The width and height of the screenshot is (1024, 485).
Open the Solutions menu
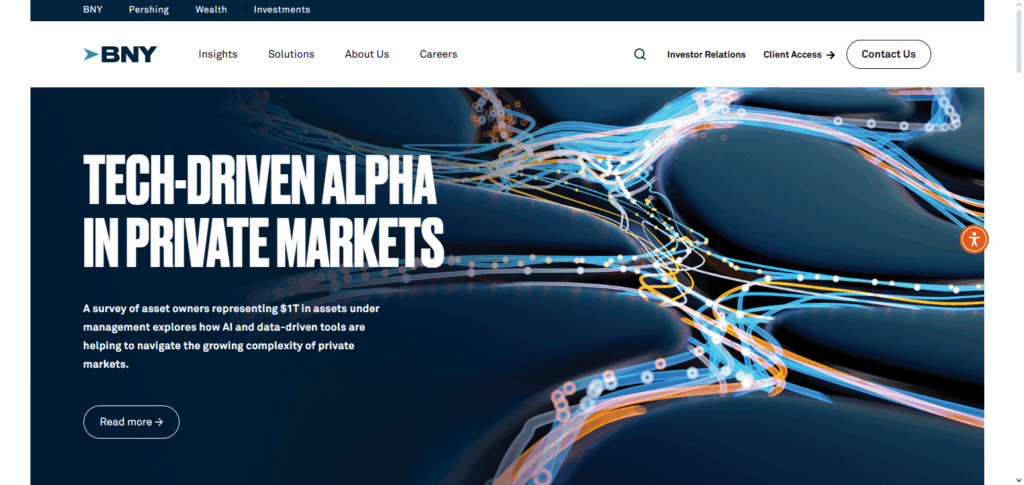291,54
